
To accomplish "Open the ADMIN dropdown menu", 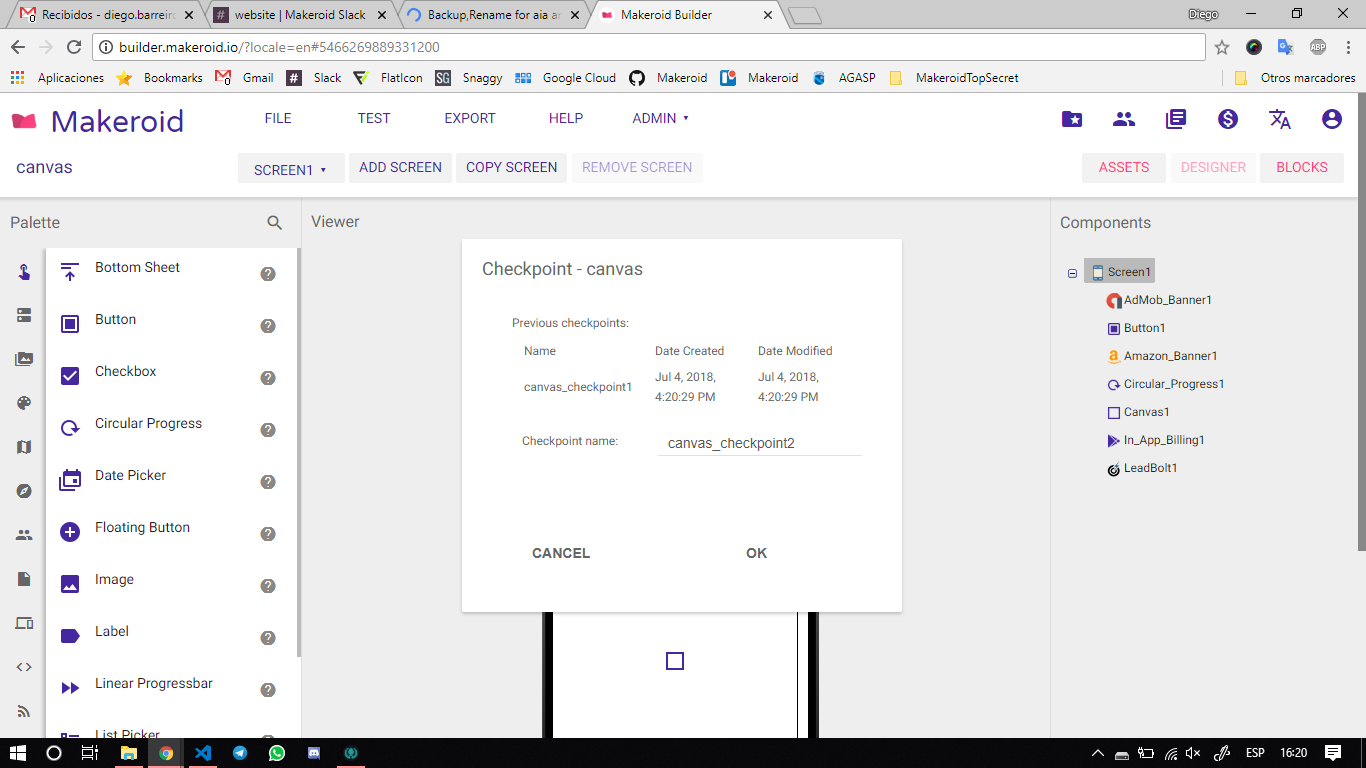I will (661, 118).
